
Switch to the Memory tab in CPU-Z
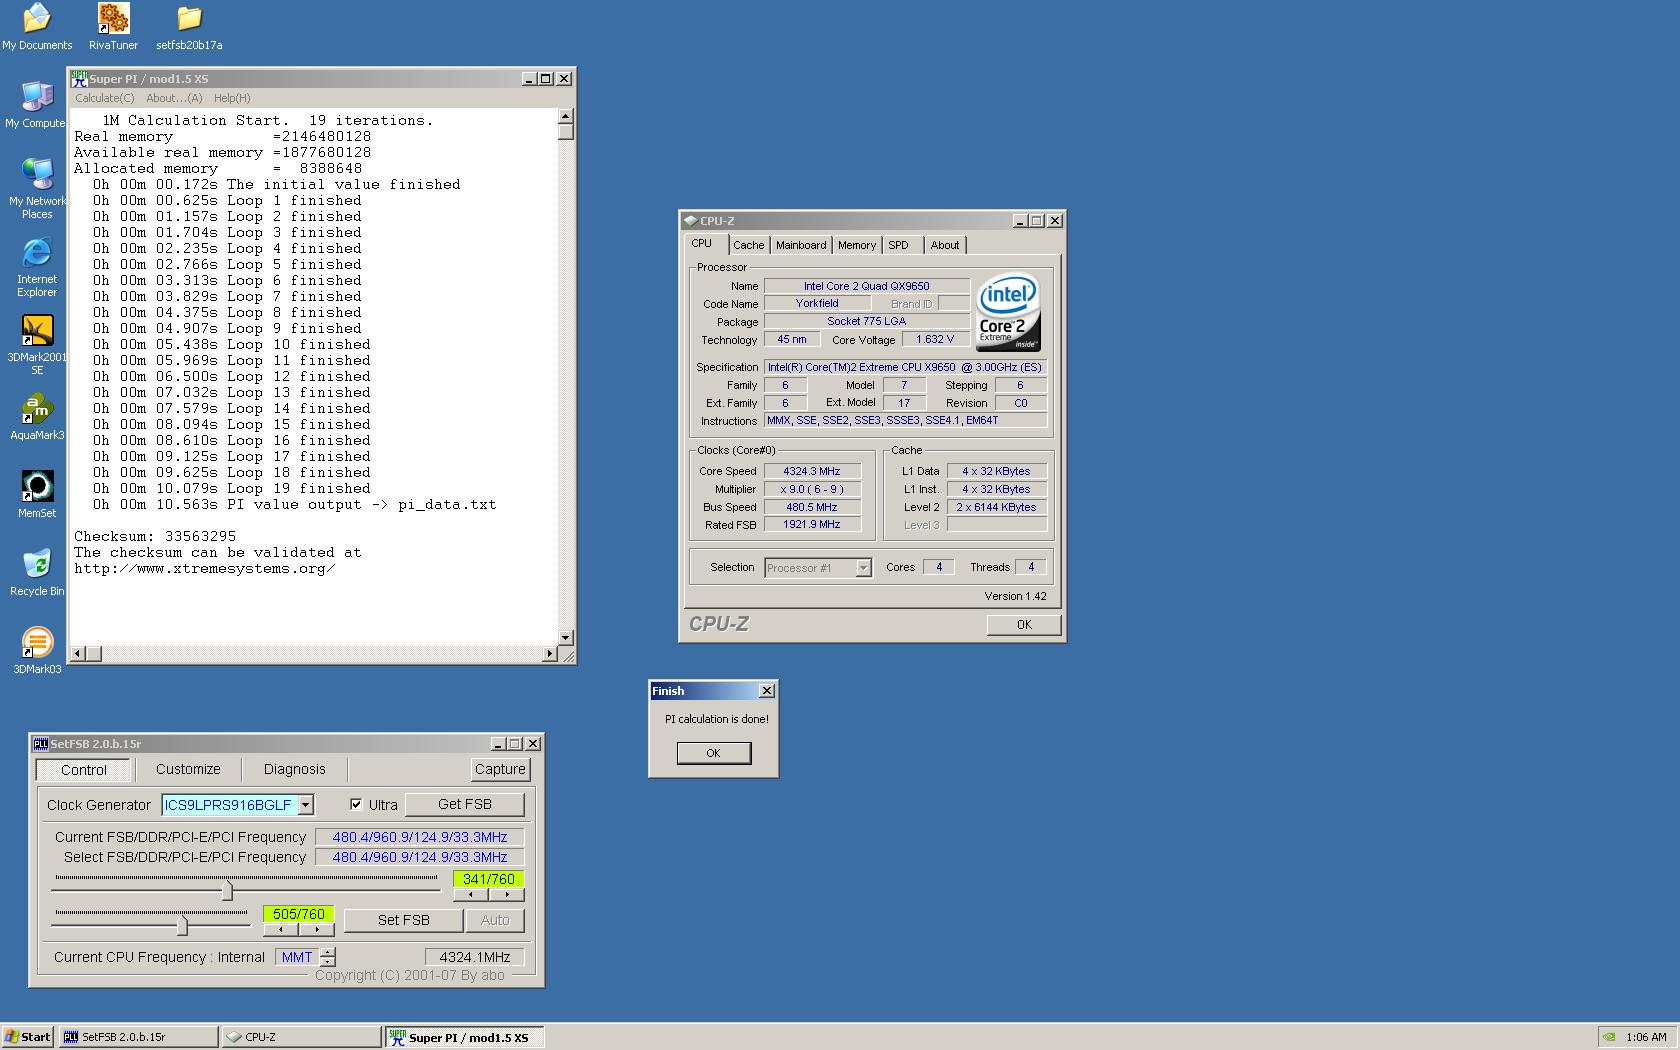[857, 245]
